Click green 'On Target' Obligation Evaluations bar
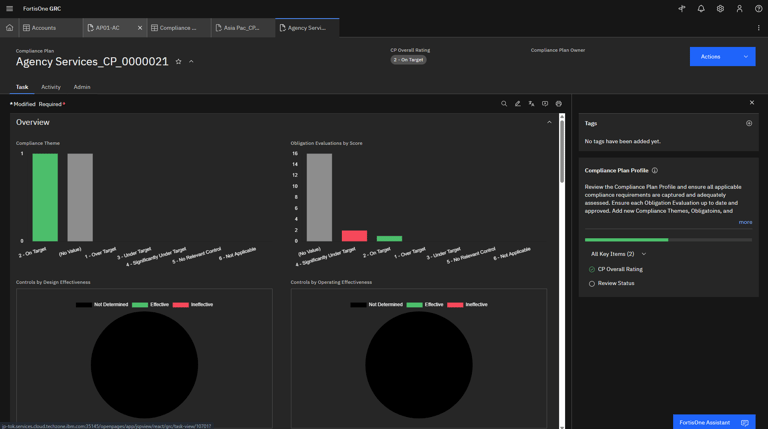The height and width of the screenshot is (429, 768). pyautogui.click(x=389, y=238)
